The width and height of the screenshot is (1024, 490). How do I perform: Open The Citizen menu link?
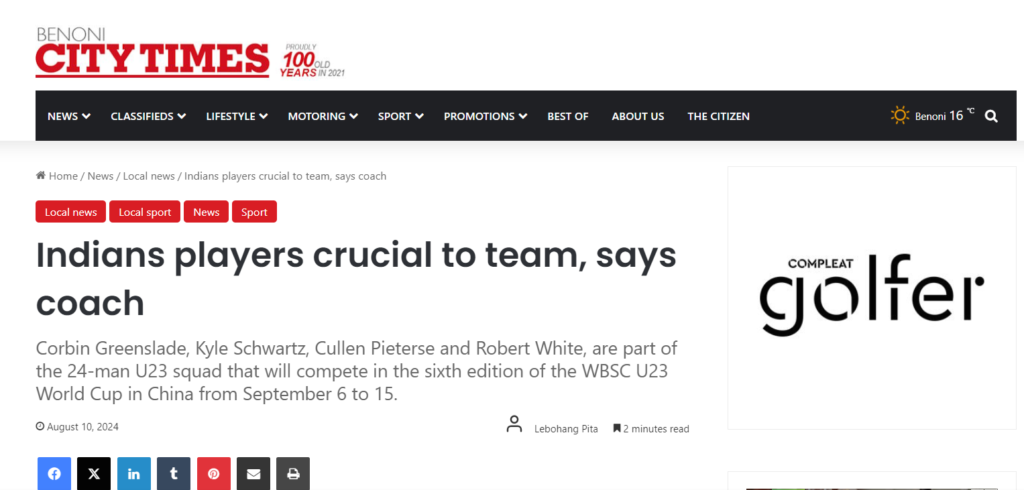click(x=718, y=116)
